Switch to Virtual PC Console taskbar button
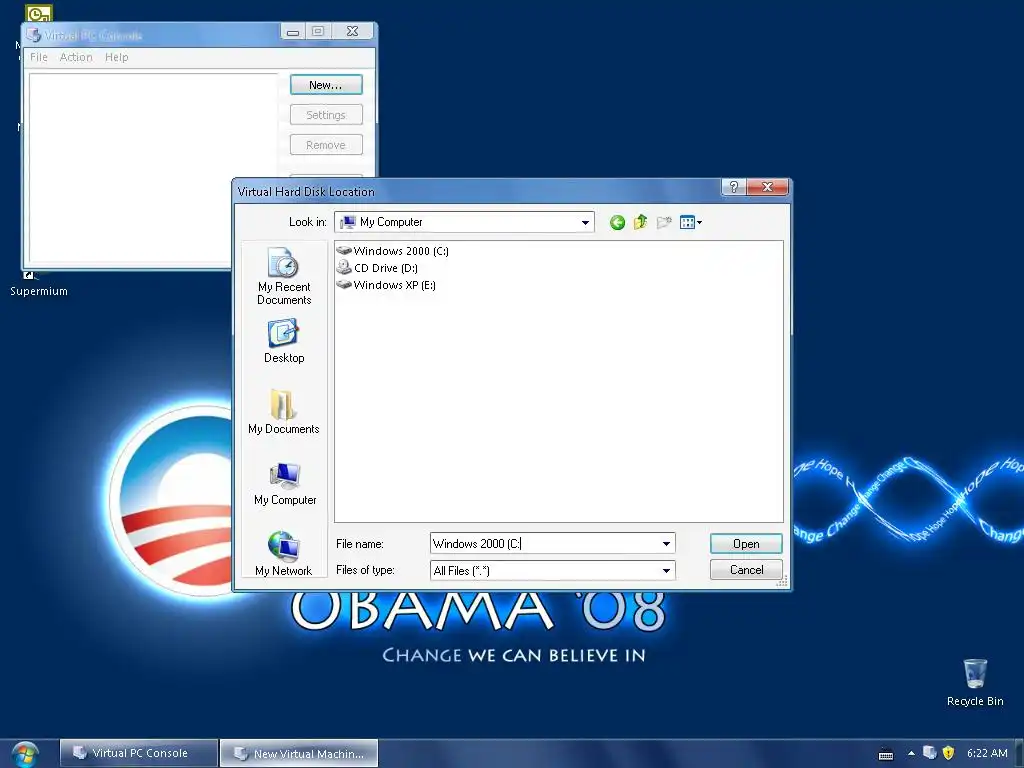 click(x=138, y=753)
